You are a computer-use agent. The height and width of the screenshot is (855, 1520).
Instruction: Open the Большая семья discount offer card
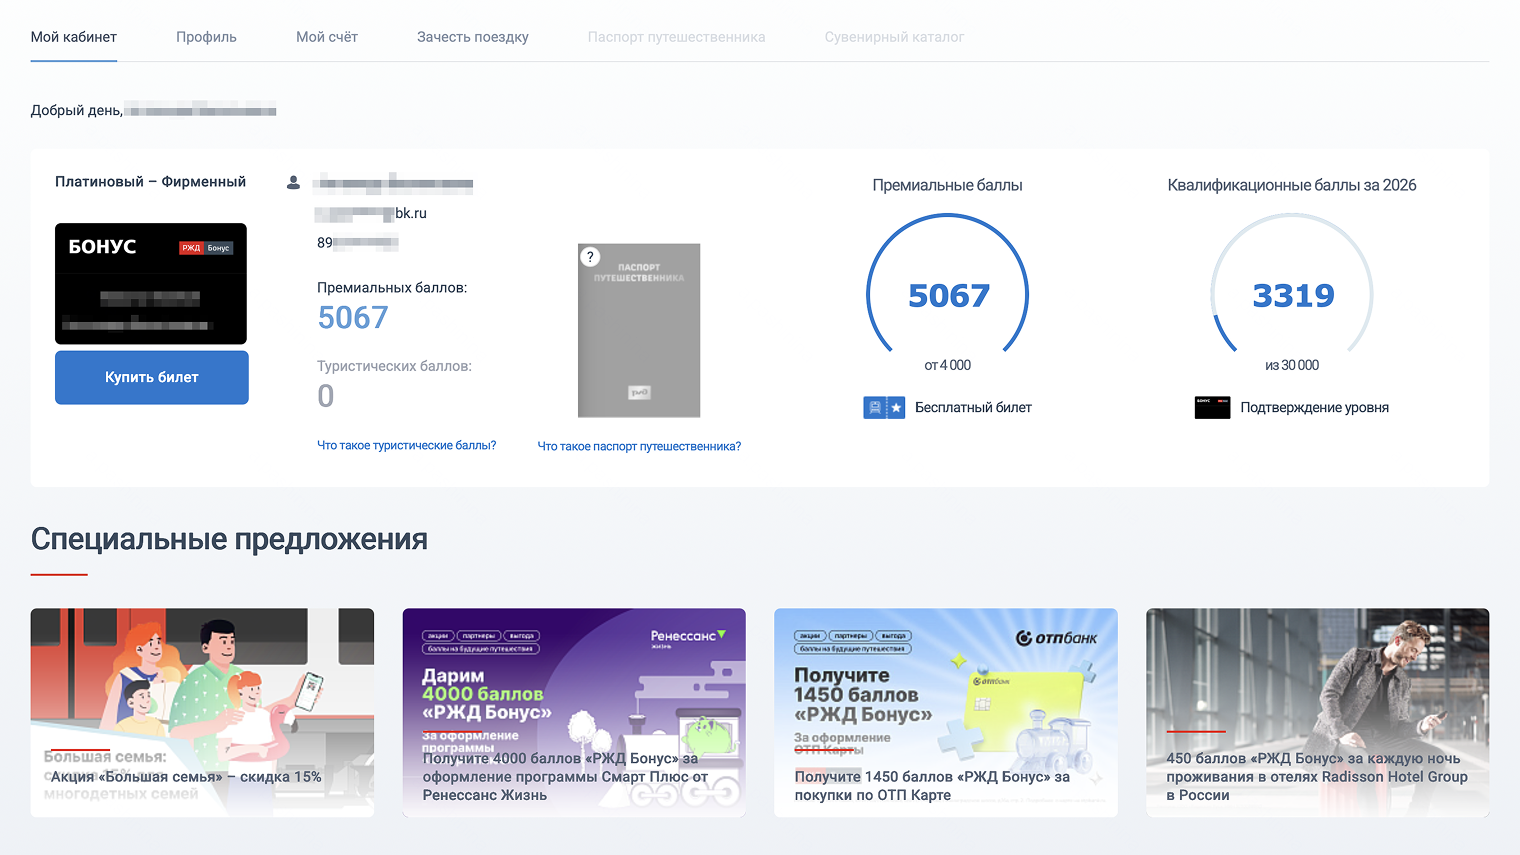click(202, 712)
